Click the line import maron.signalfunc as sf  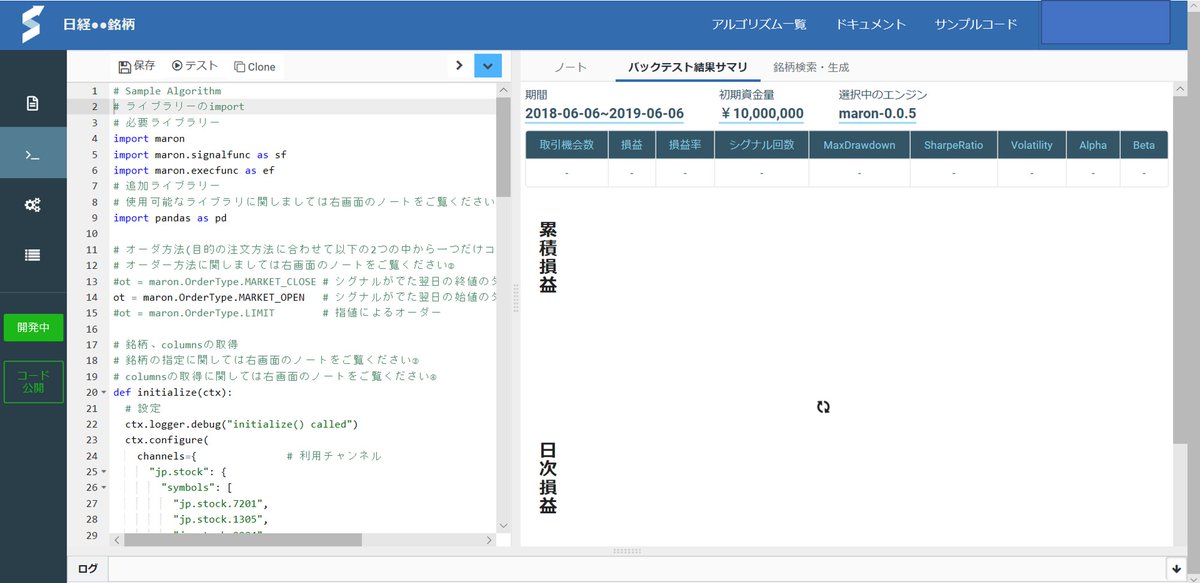pos(200,155)
